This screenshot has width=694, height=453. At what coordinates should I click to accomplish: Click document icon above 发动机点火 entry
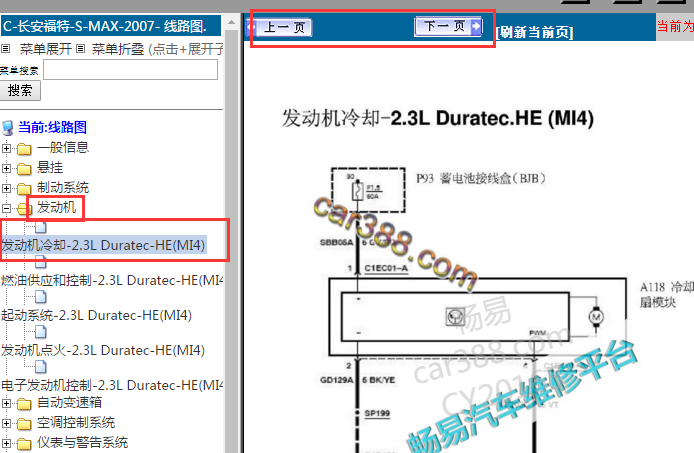[x=41, y=332]
